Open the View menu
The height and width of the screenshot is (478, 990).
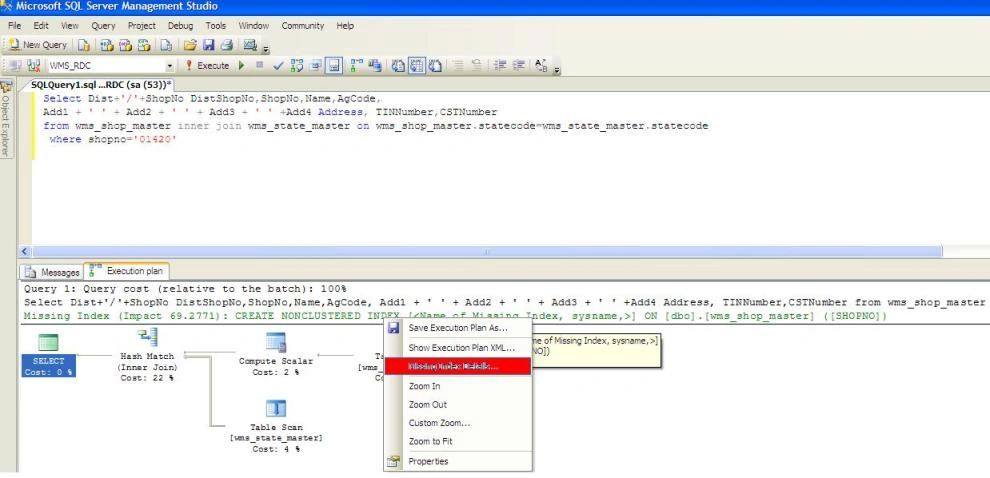coord(69,26)
